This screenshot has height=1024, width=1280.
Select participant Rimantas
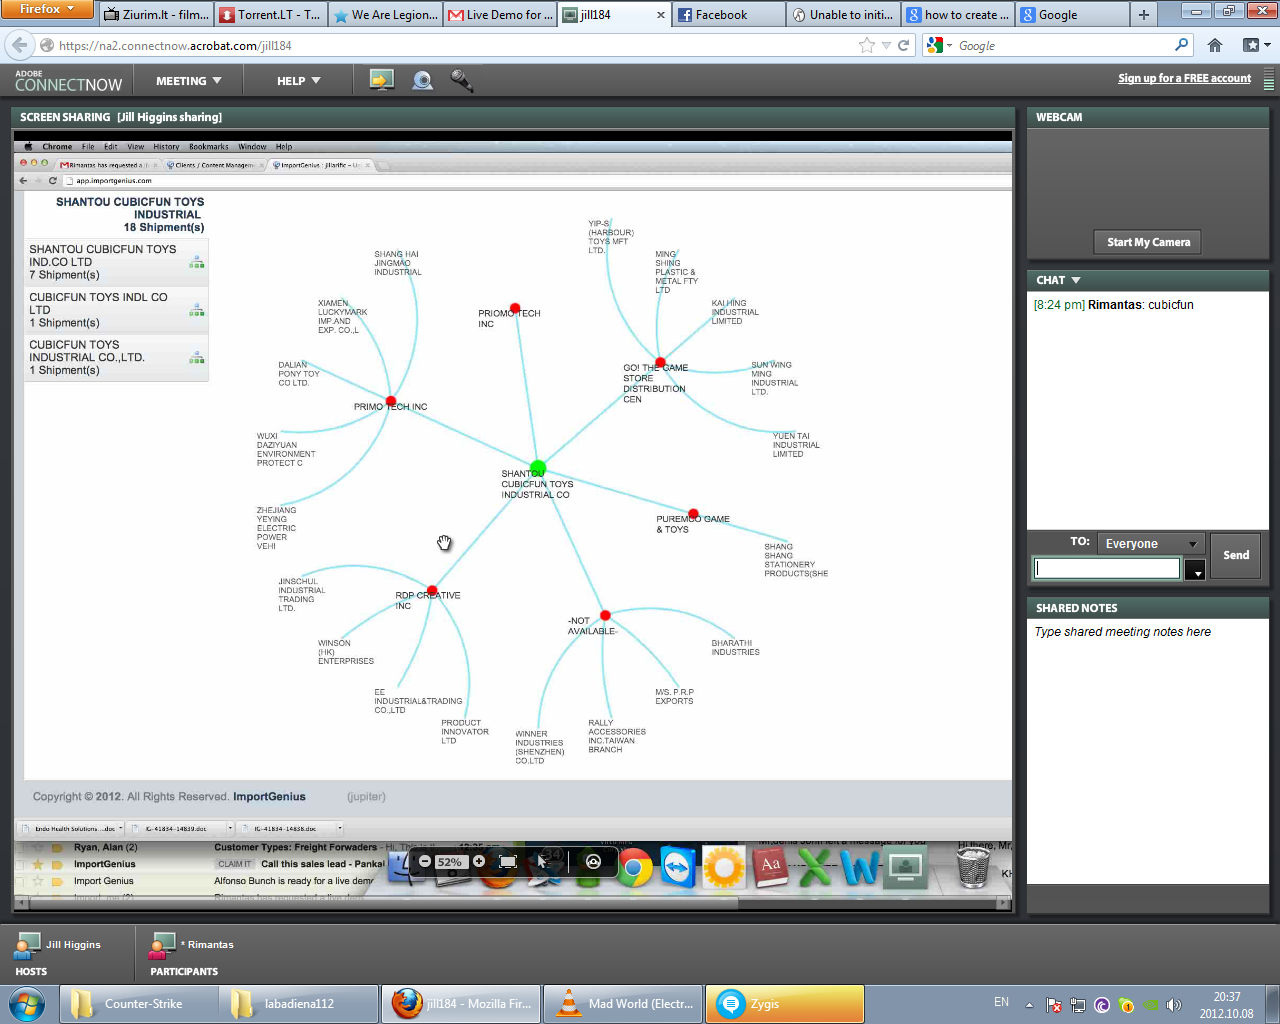tap(192, 944)
